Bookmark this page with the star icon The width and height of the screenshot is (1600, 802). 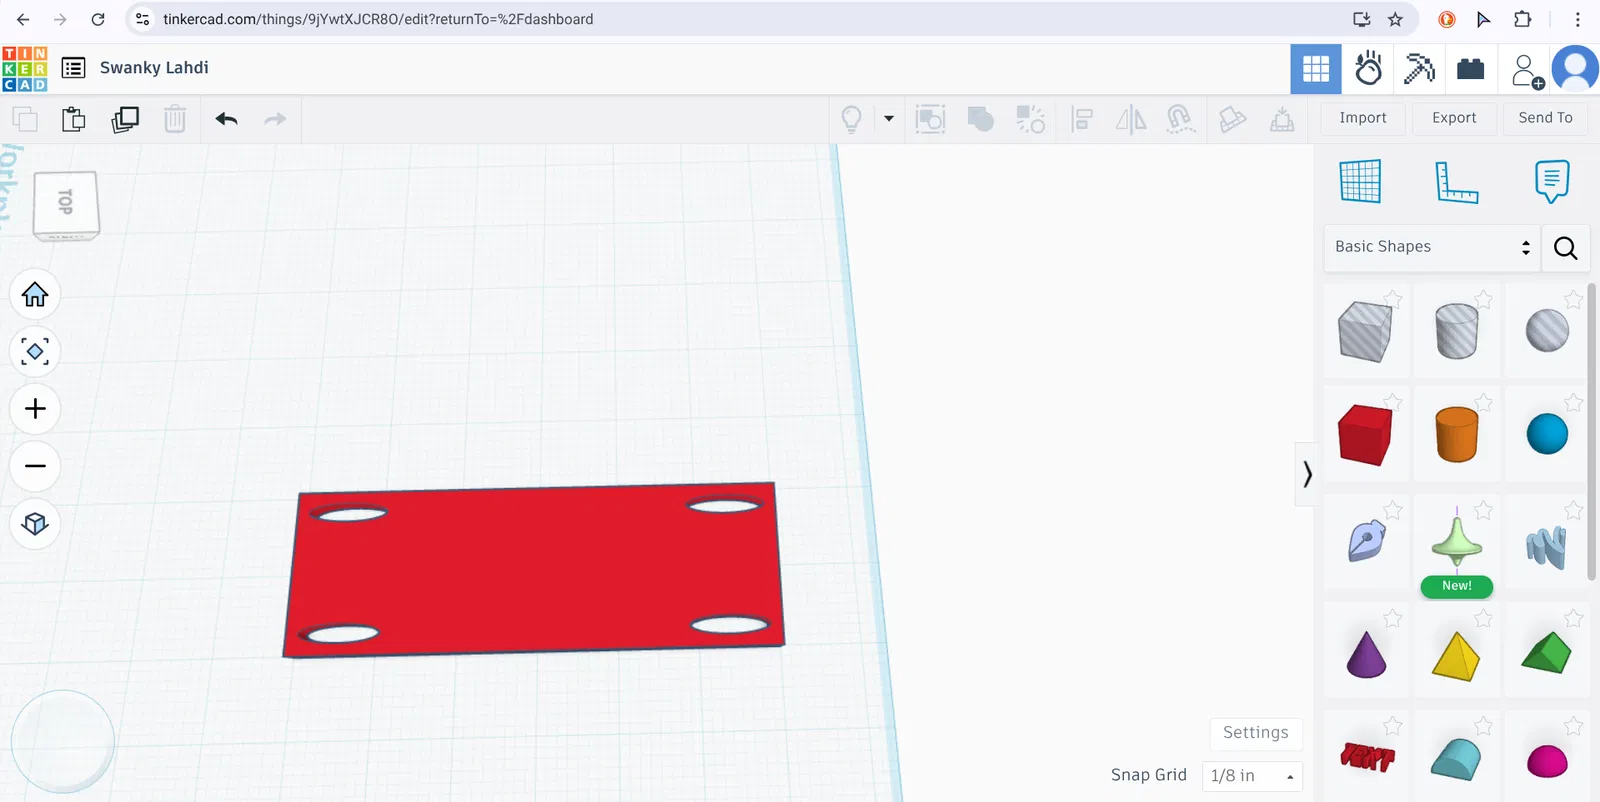pyautogui.click(x=1395, y=19)
